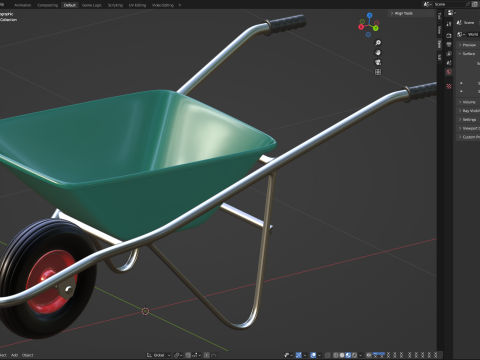The image size is (480, 360).
Task: Open the pivot point dropdown
Action: 178,355
